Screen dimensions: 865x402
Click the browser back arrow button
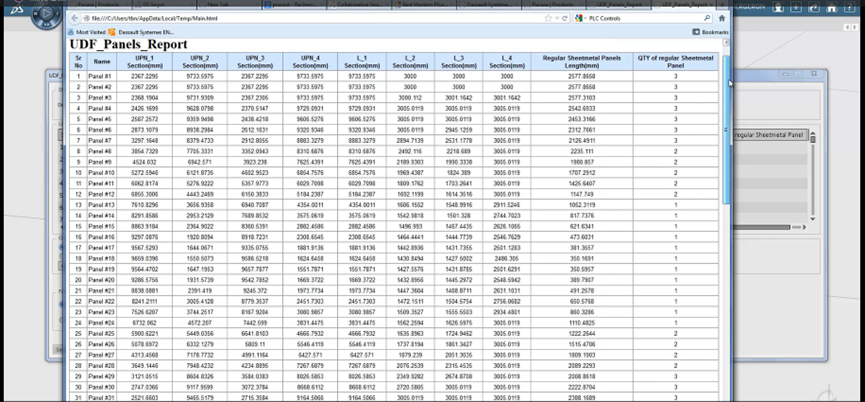[x=76, y=18]
